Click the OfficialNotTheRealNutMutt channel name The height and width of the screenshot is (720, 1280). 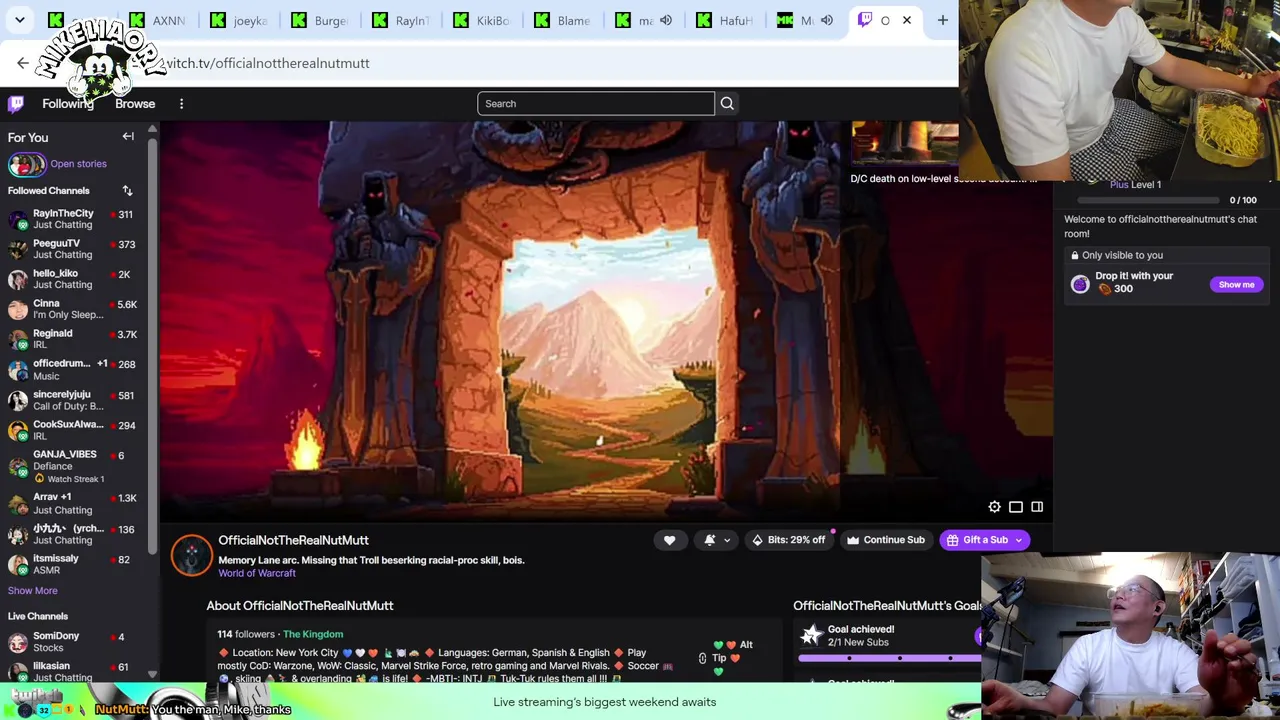click(x=293, y=540)
